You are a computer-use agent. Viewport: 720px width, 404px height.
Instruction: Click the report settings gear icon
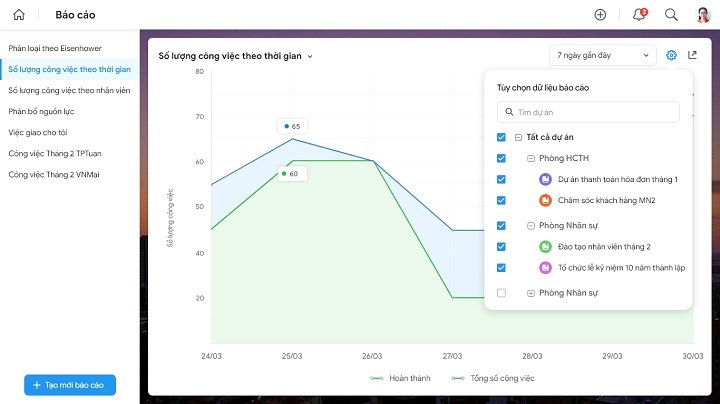tap(671, 55)
